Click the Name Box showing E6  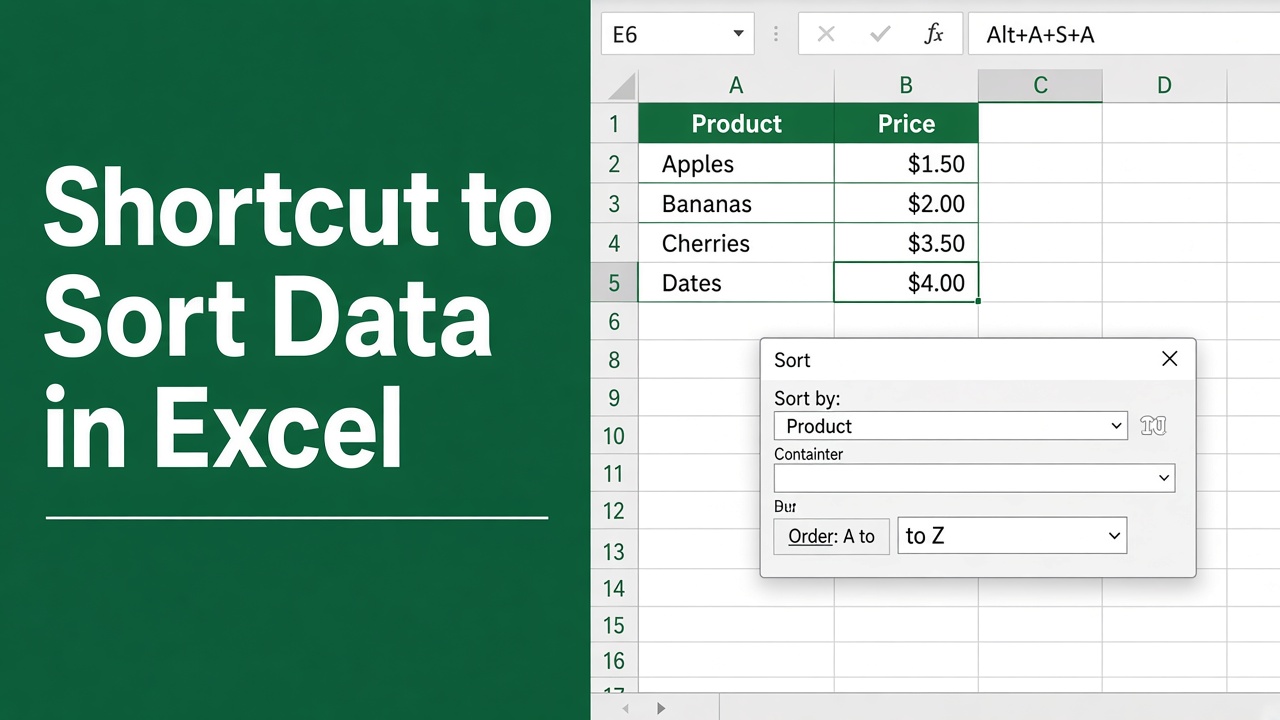678,34
